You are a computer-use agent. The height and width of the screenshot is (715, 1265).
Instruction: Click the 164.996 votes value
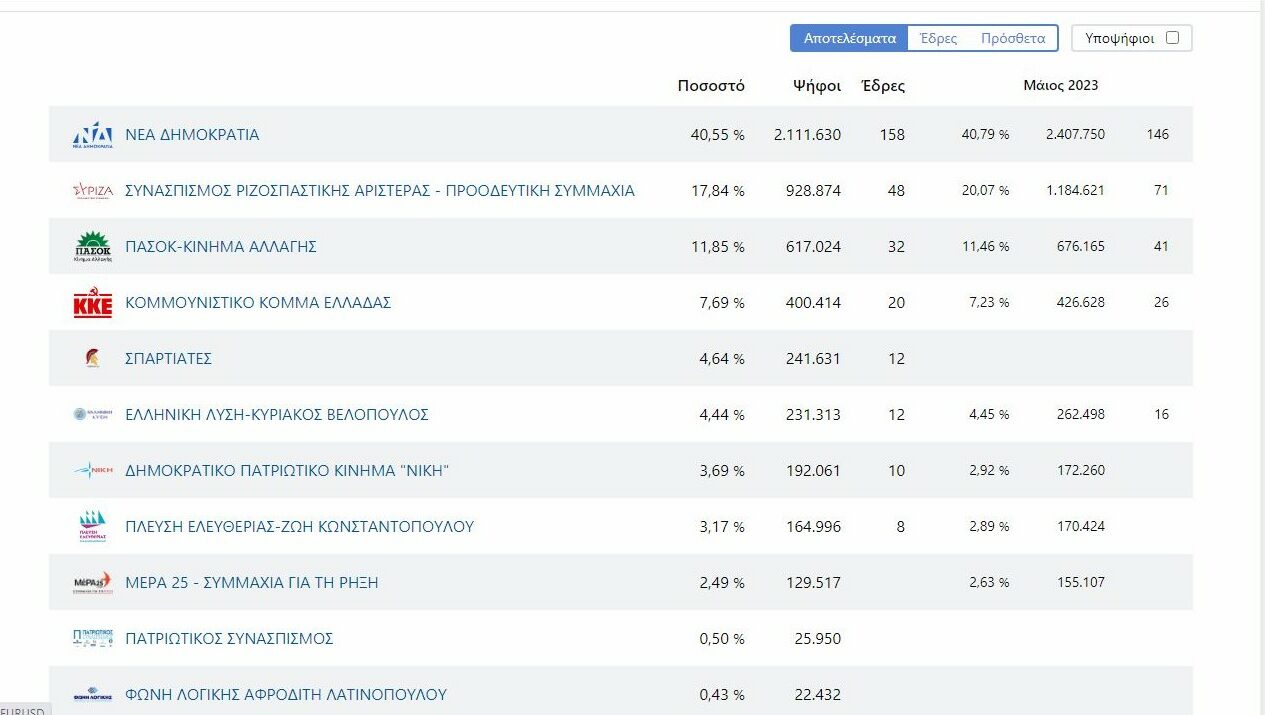coord(814,526)
